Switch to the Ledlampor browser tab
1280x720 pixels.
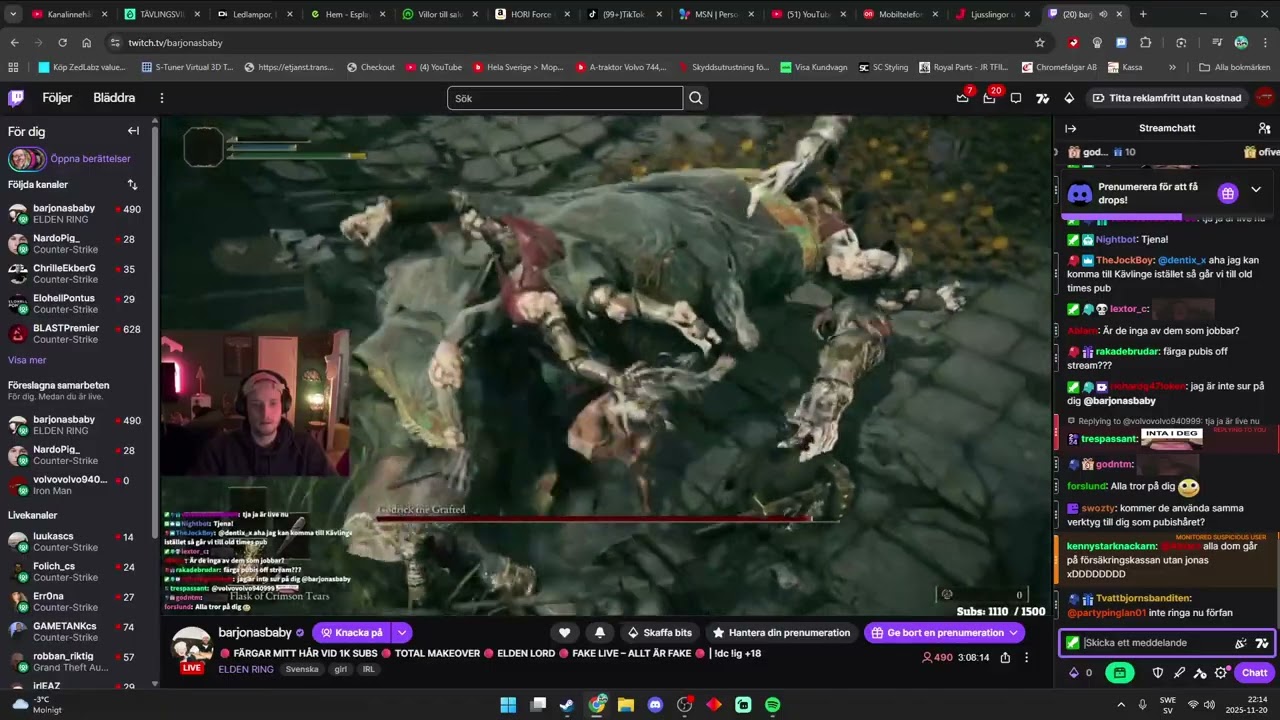(255, 14)
